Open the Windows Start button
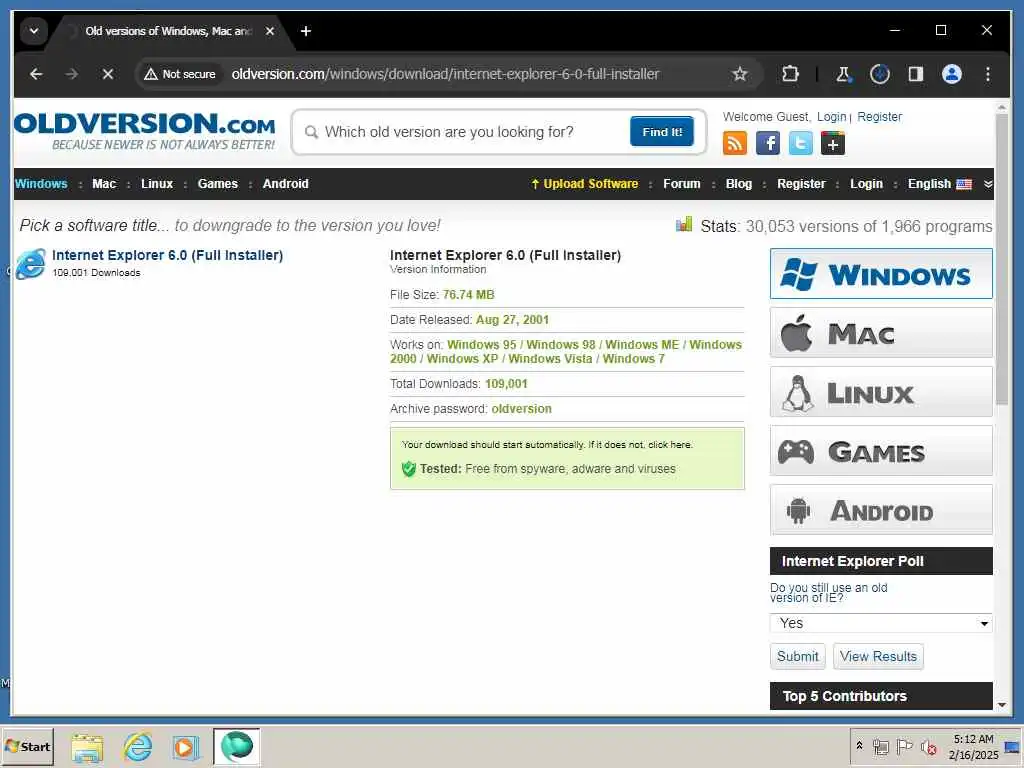This screenshot has height=768, width=1024. (x=27, y=746)
